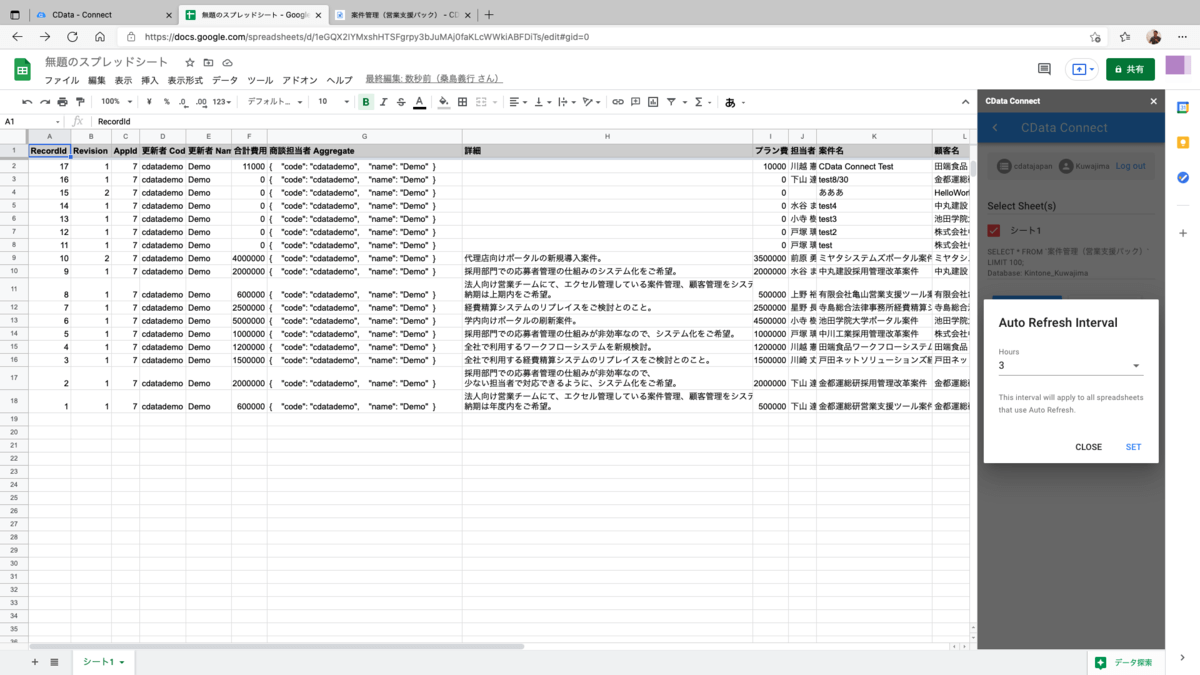This screenshot has height=675, width=1200.
Task: Open the ファイル menu
Action: pyautogui.click(x=62, y=80)
